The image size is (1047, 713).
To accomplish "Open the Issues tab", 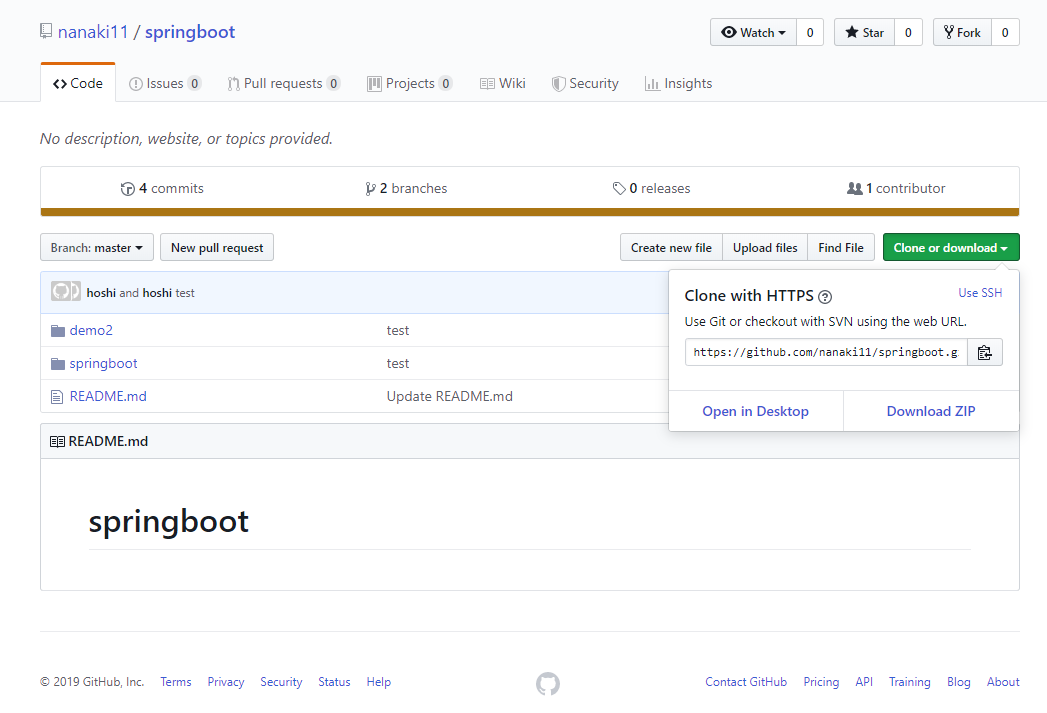I will coord(164,83).
